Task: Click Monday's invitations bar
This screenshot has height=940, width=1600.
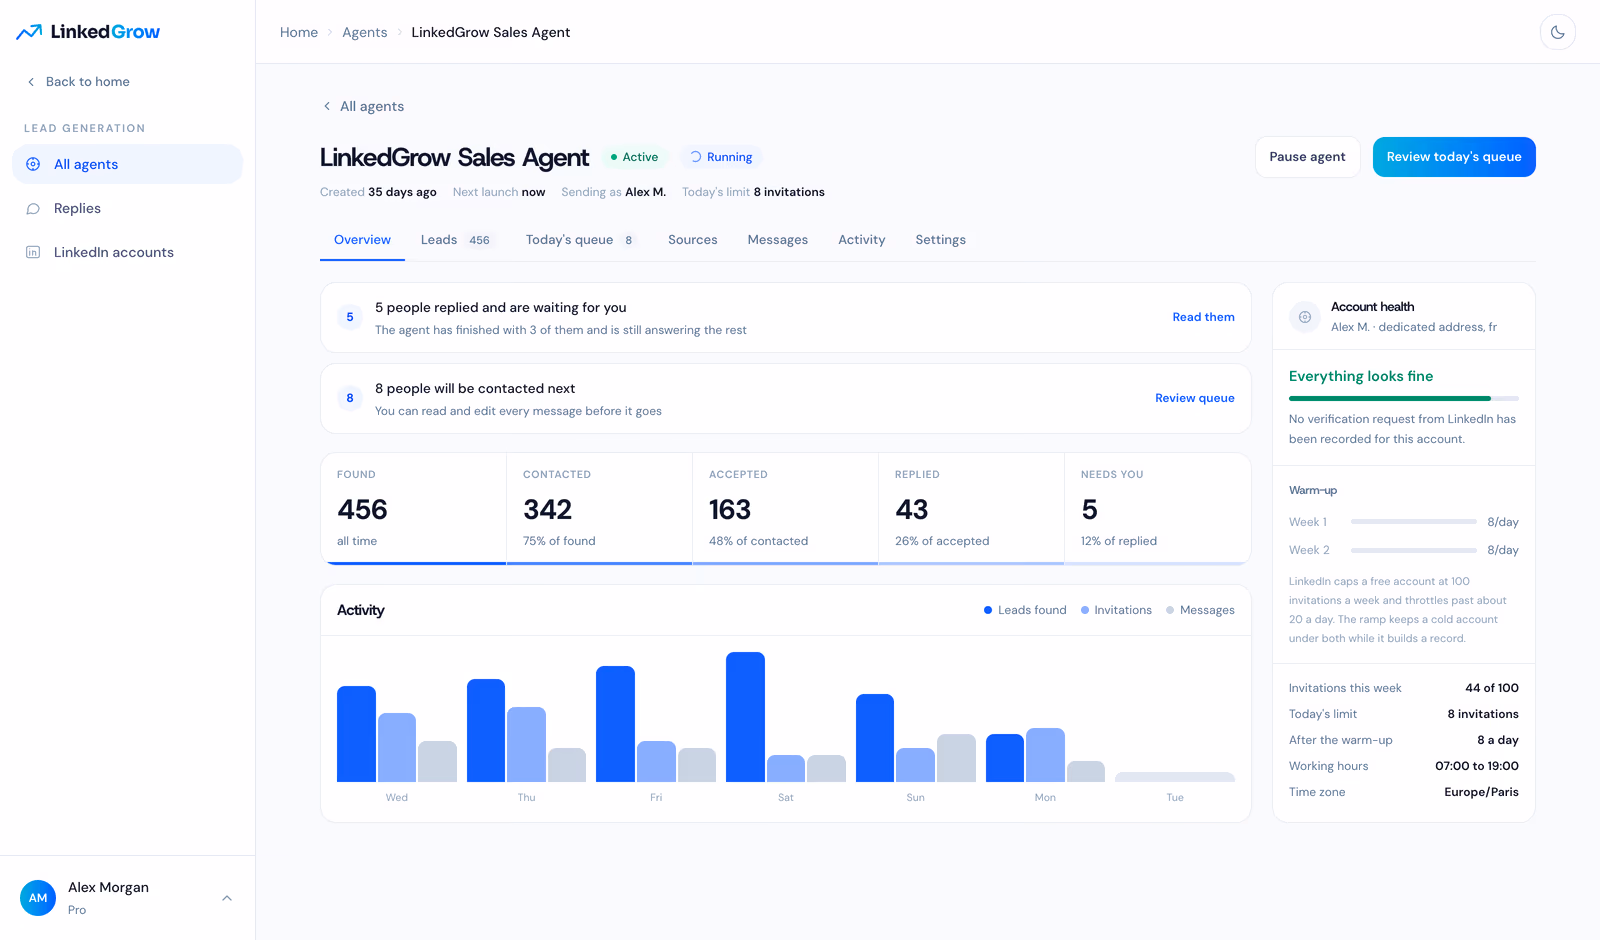Action: 1045,755
